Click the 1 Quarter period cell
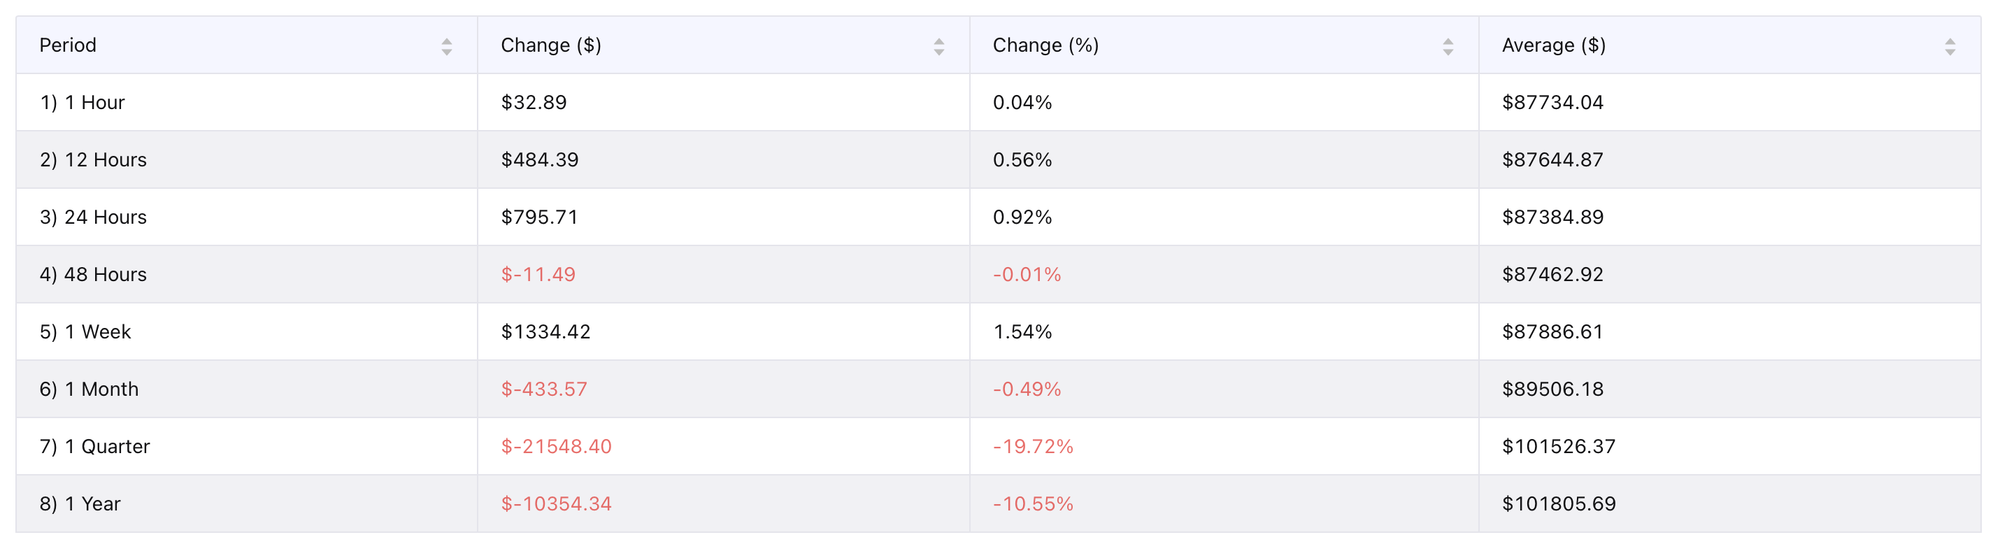This screenshot has width=2000, height=551. click(x=95, y=446)
